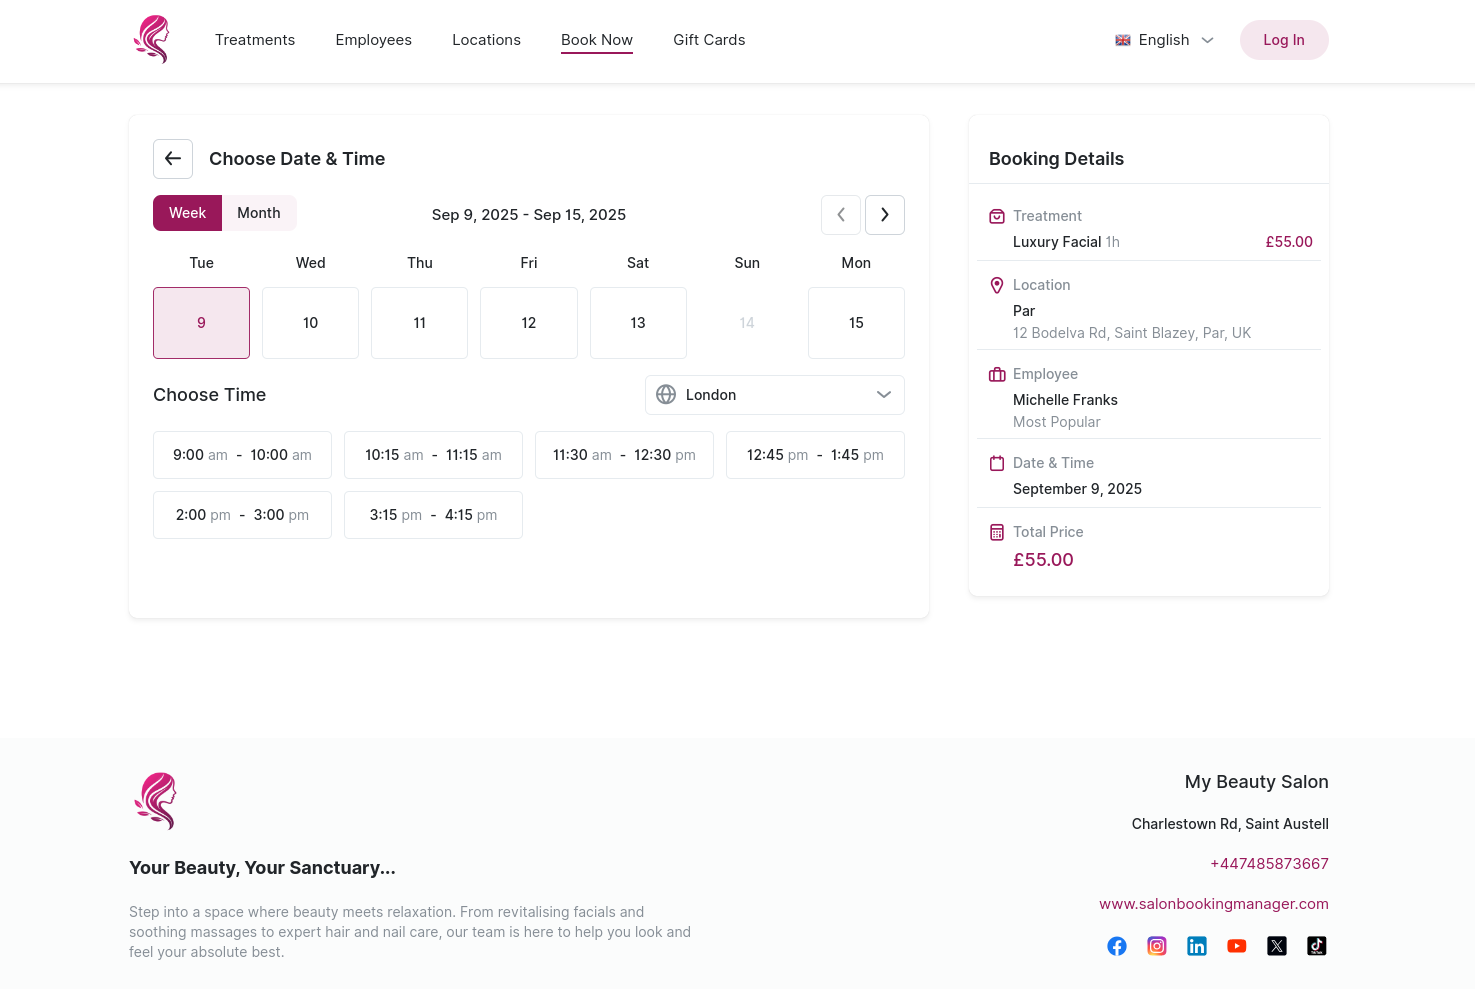This screenshot has height=989, width=1475.
Task: Click the Total Price calculator icon
Action: pyautogui.click(x=997, y=532)
